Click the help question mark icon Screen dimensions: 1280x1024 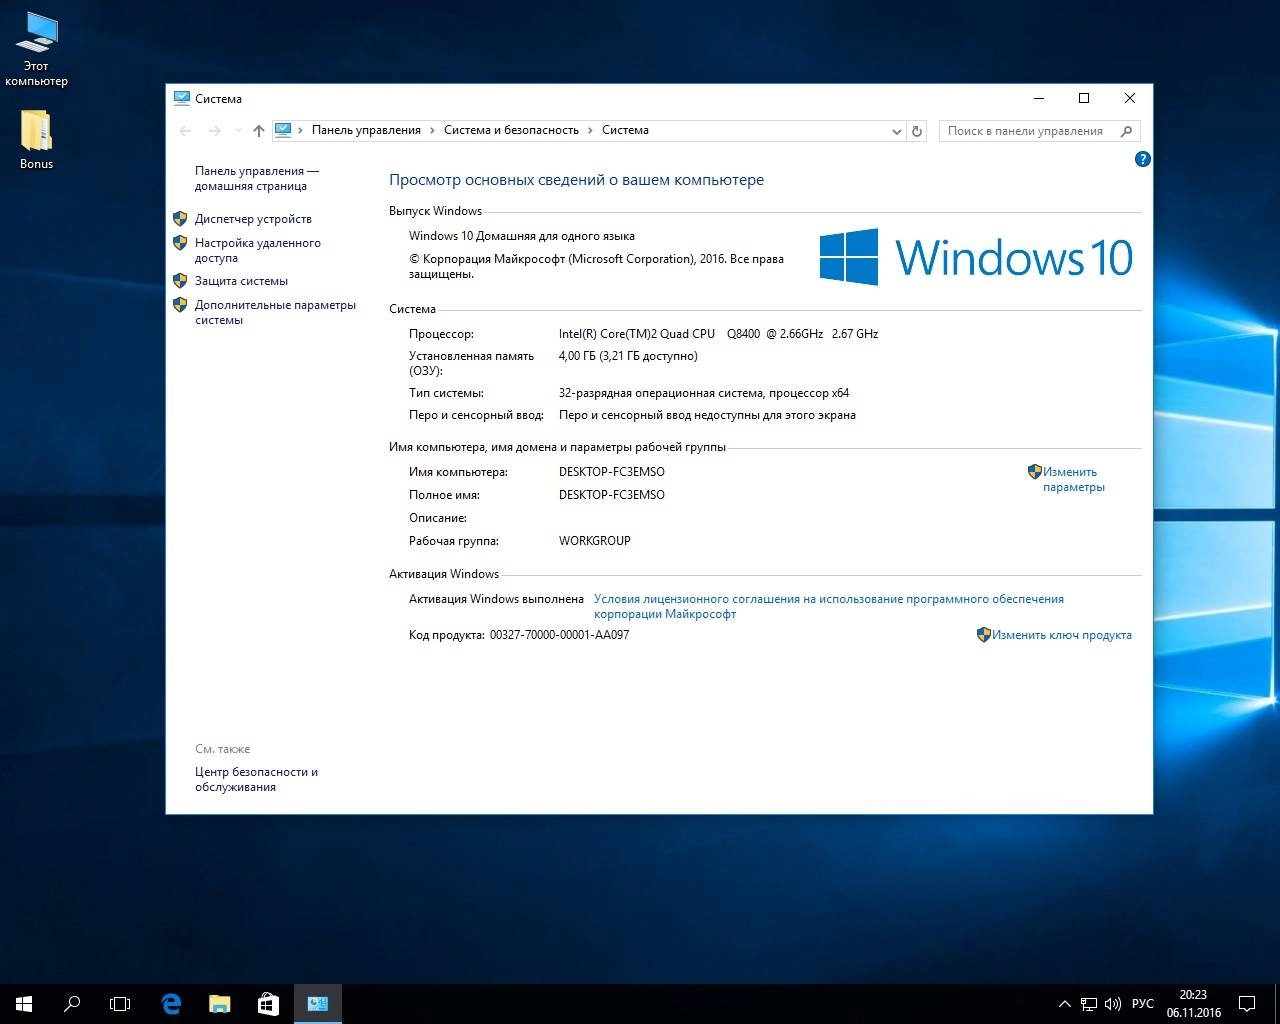[x=1143, y=159]
